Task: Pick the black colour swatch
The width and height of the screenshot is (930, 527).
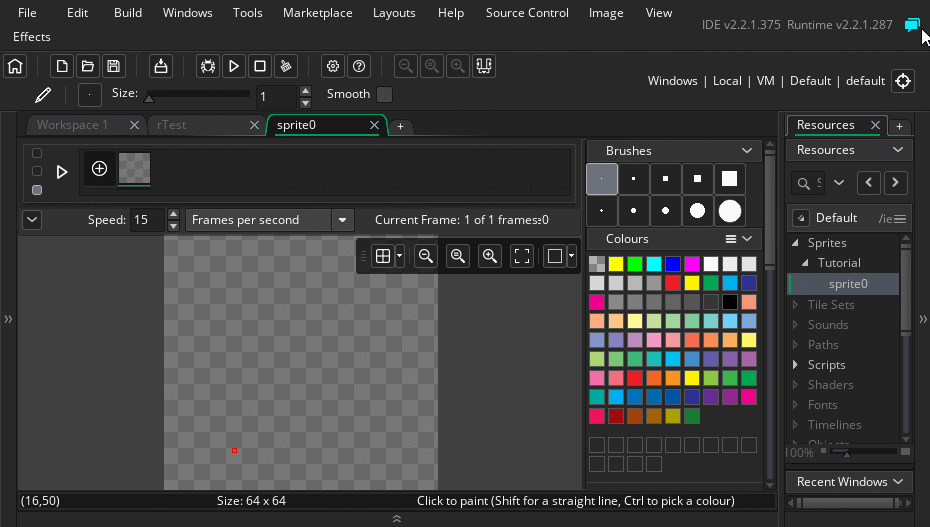Action: [x=730, y=302]
